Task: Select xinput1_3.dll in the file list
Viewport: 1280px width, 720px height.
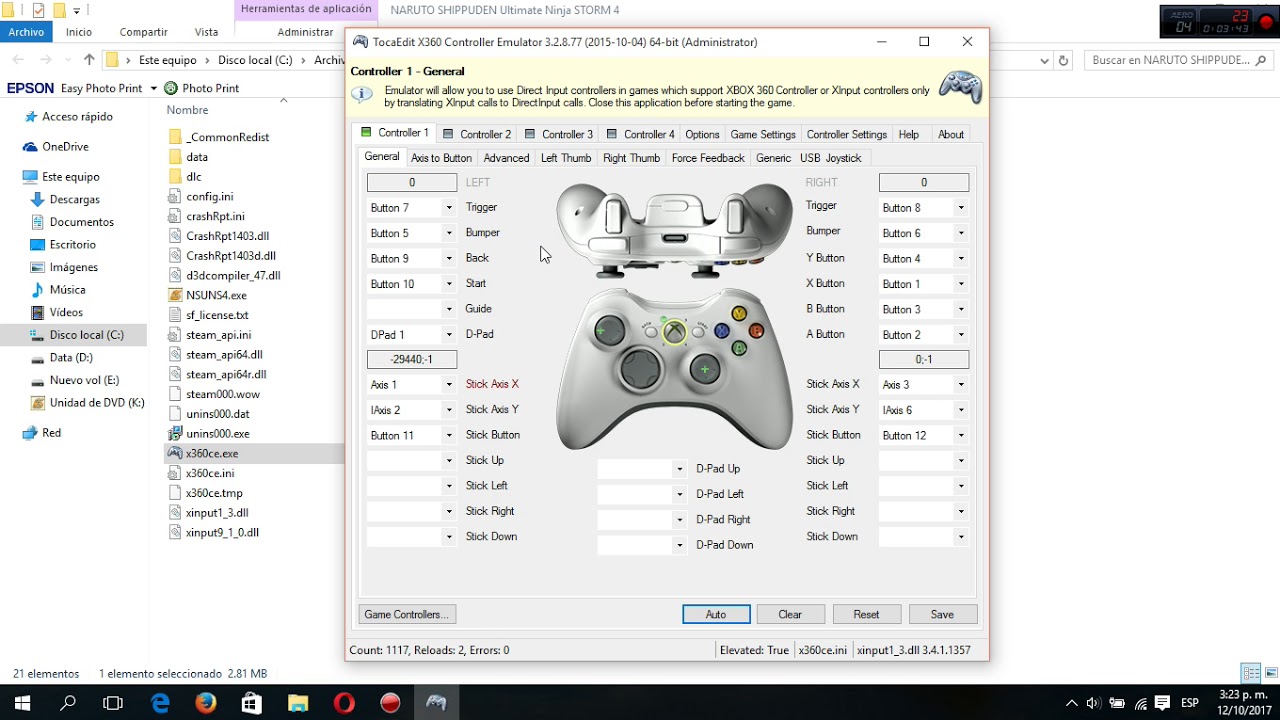Action: click(217, 512)
